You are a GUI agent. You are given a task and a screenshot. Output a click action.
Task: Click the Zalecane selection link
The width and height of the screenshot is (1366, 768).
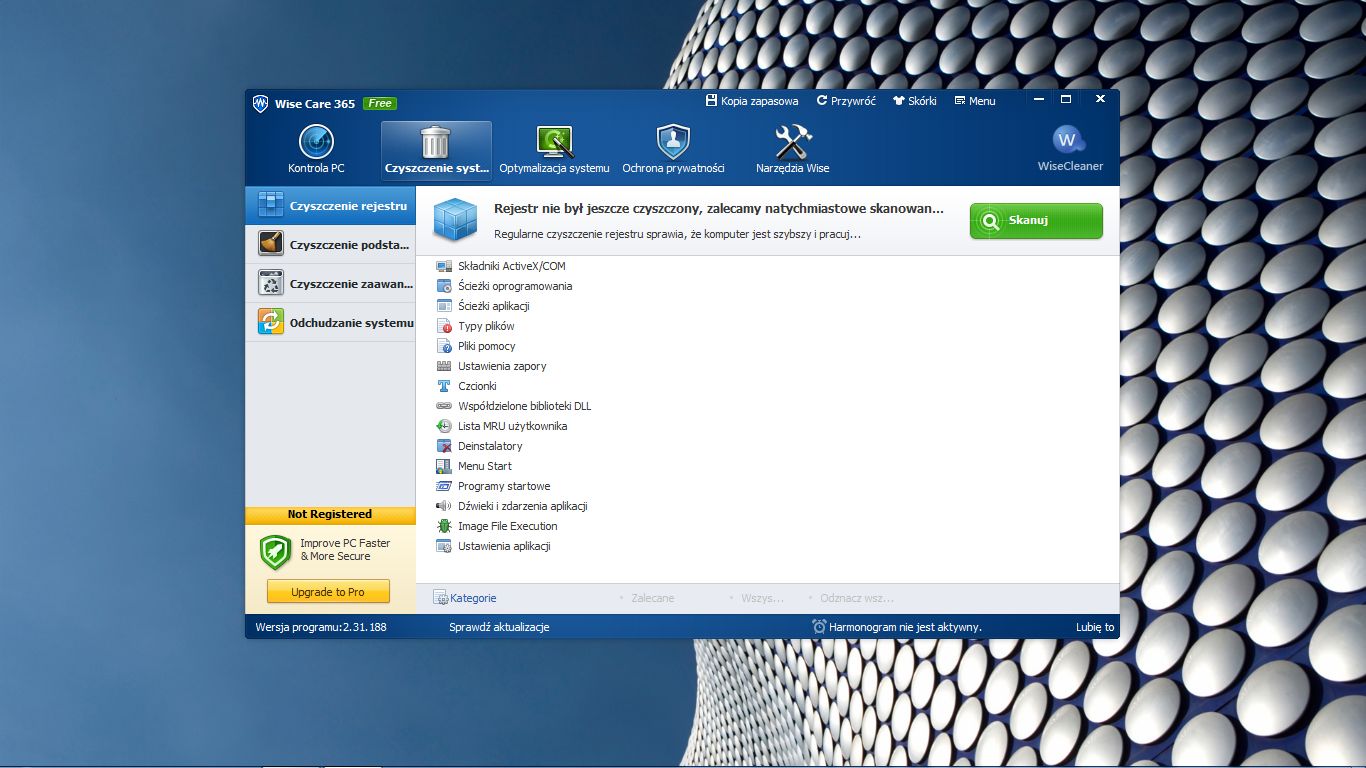[653, 598]
